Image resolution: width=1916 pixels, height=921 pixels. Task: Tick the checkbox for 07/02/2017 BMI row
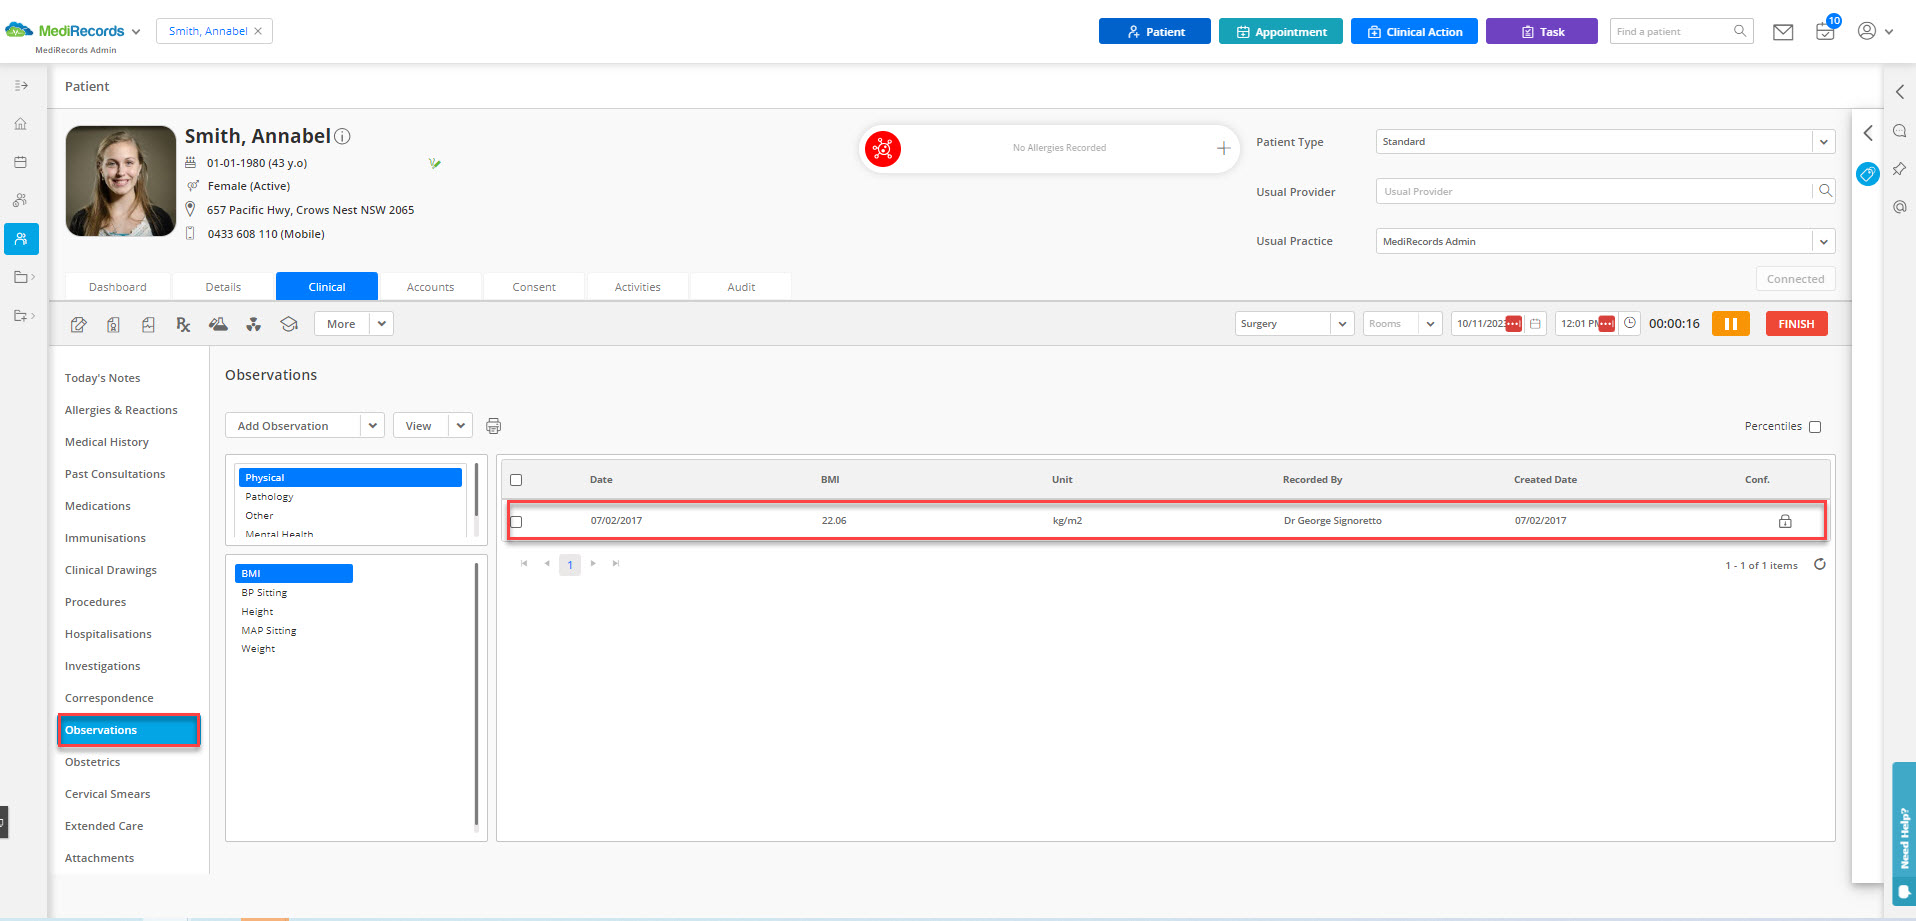pos(516,522)
